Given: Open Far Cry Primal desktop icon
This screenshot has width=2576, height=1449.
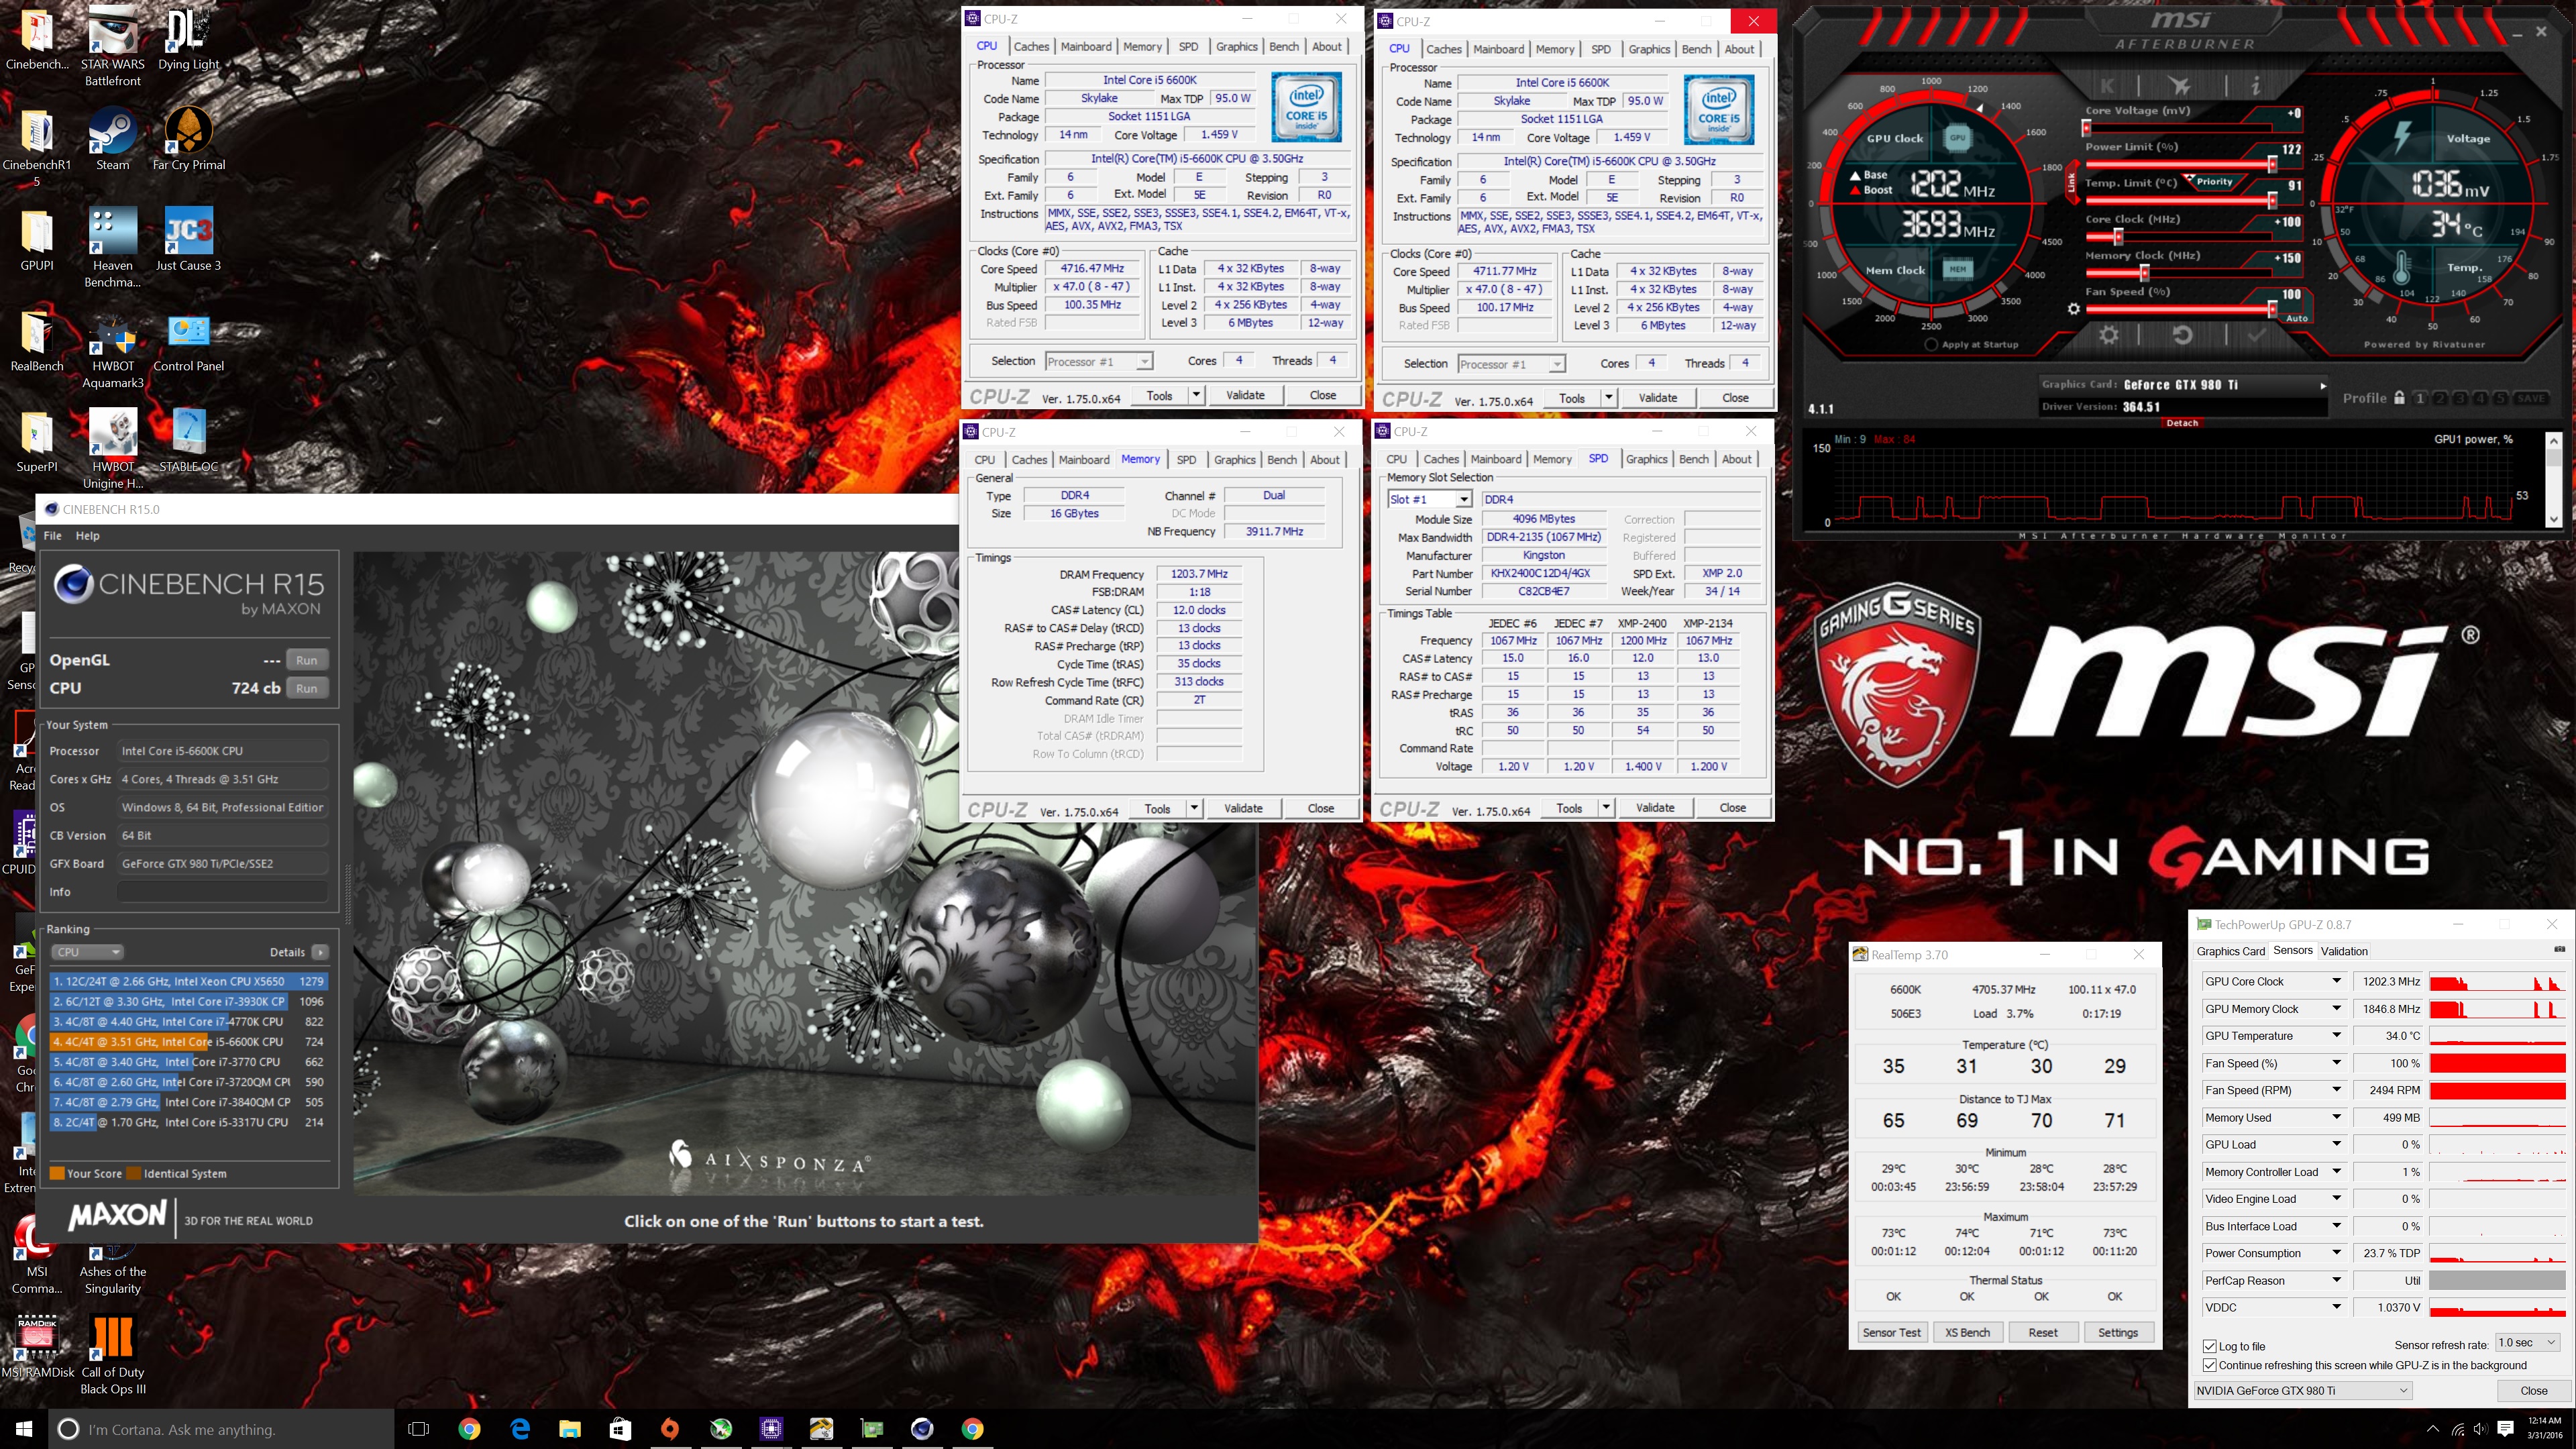Looking at the screenshot, I should [188, 140].
